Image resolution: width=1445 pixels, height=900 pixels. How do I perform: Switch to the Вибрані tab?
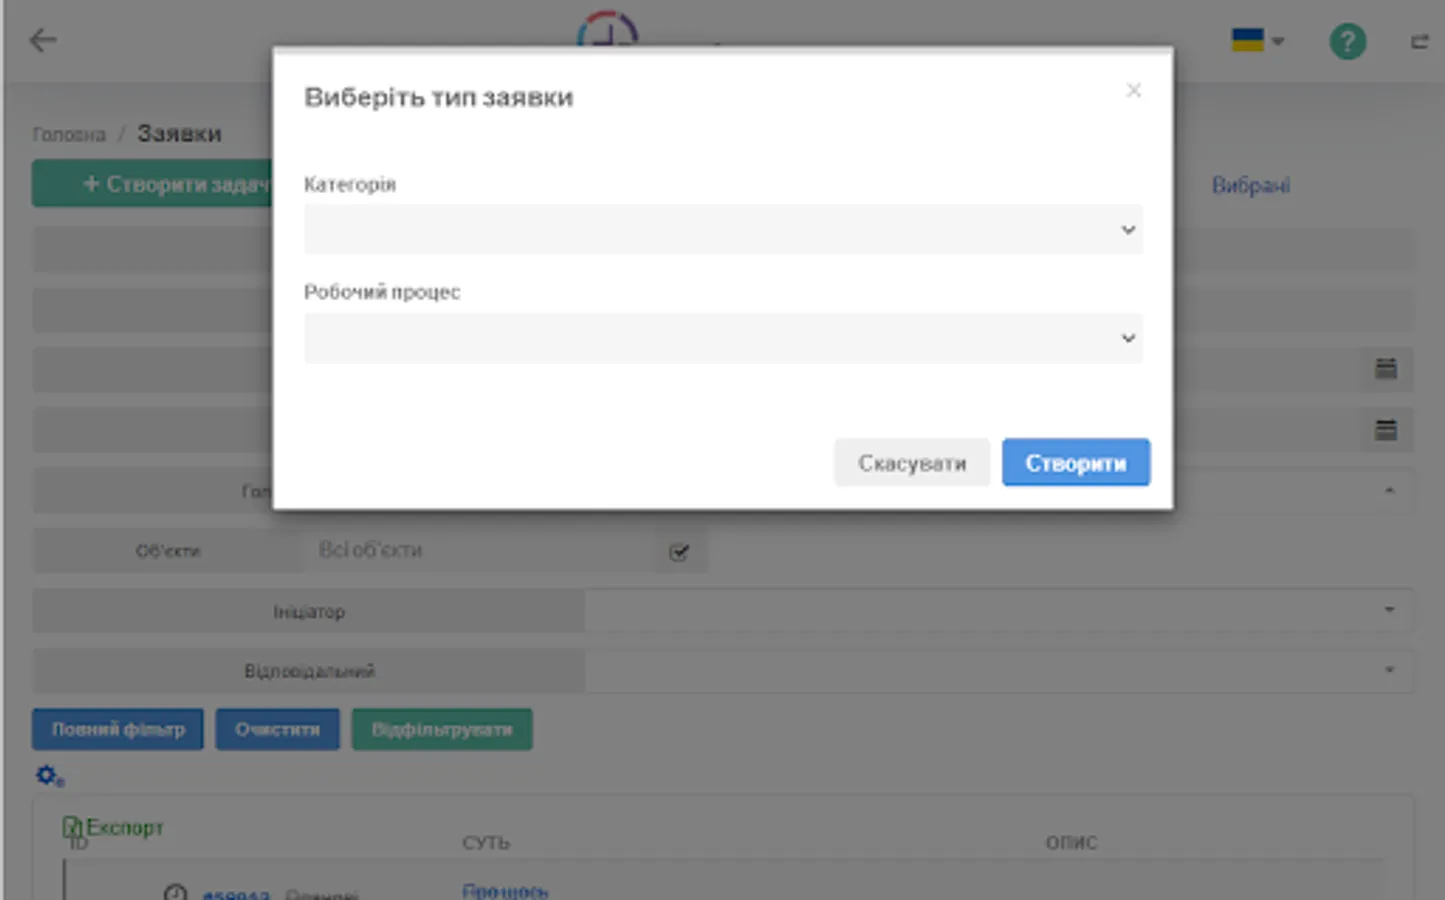[x=1250, y=185]
